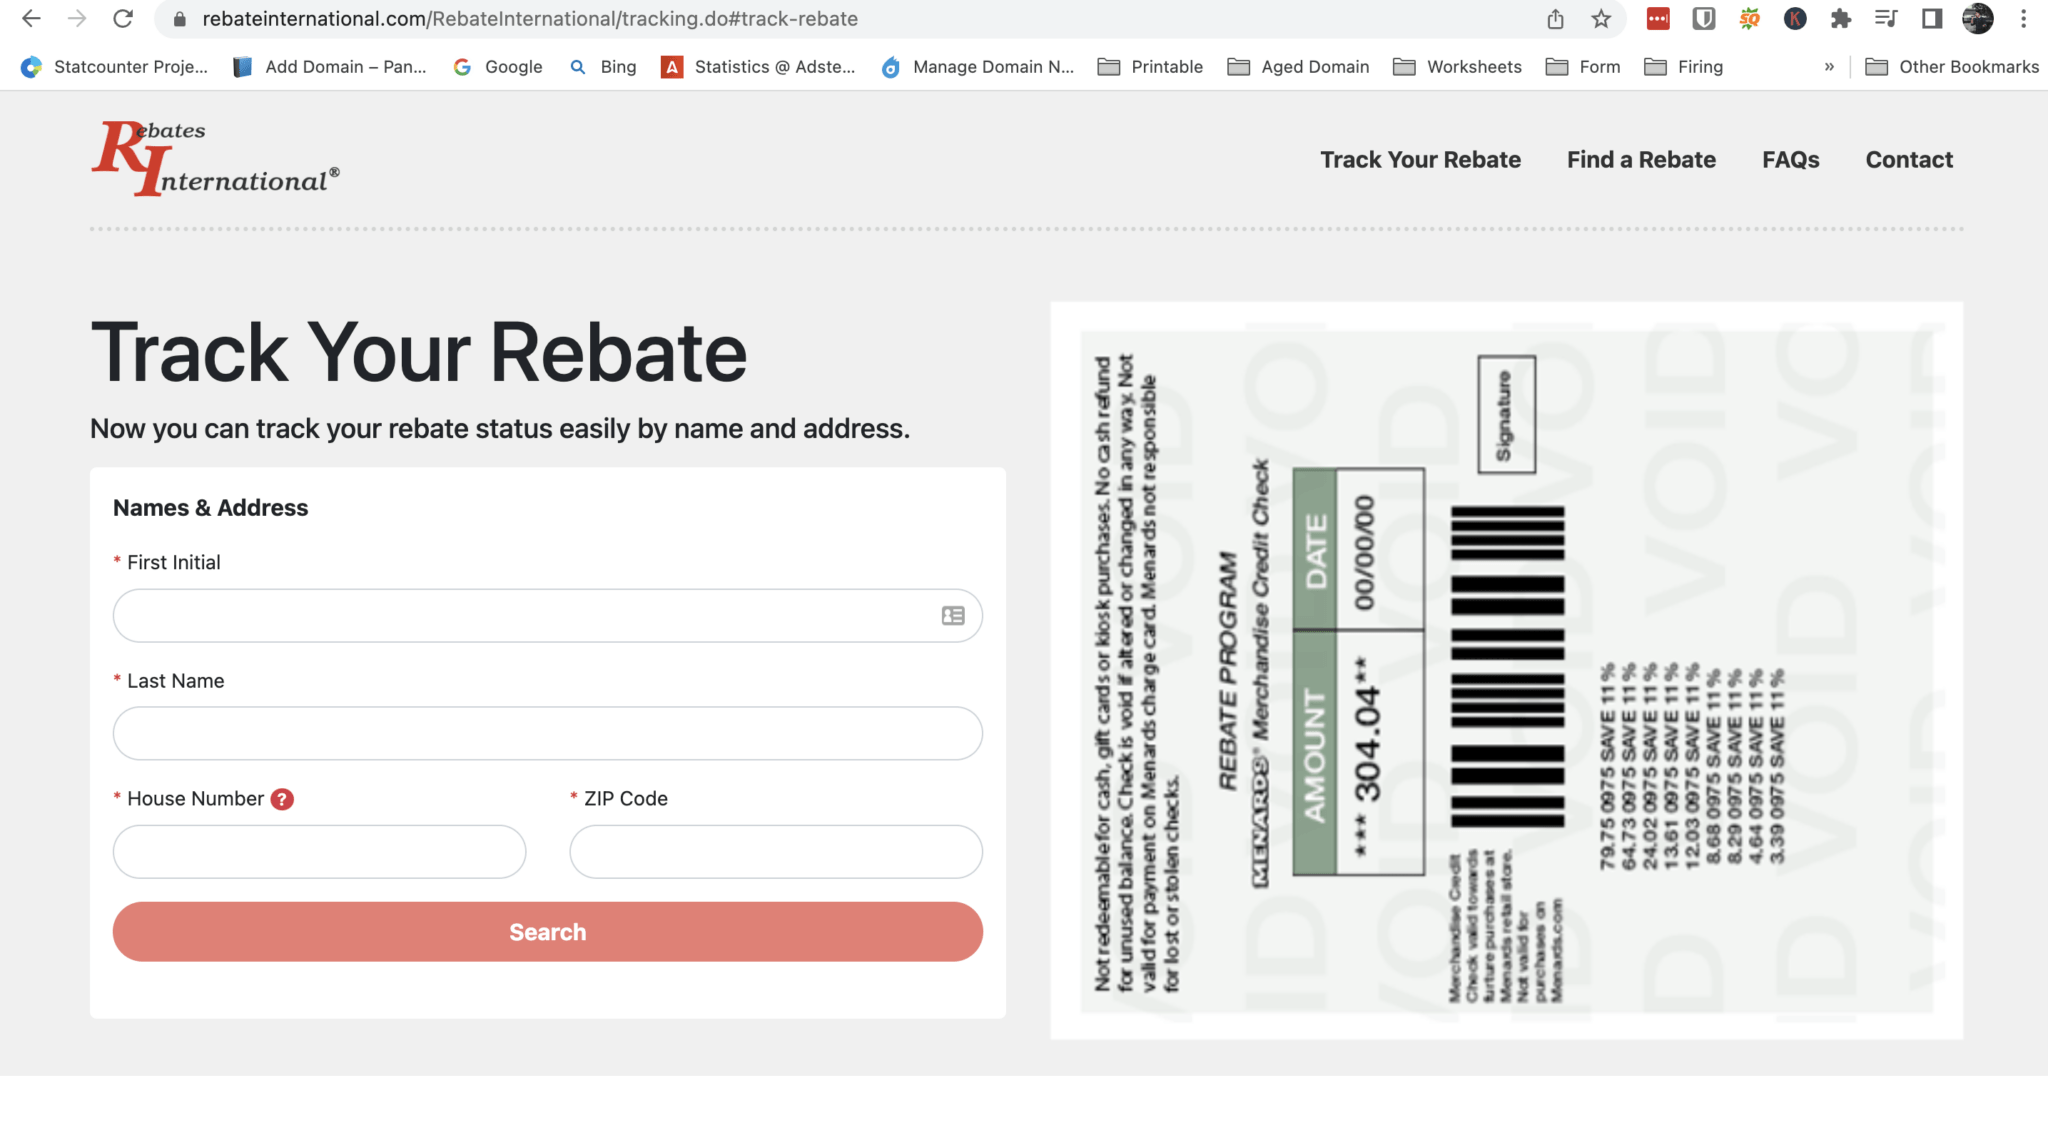Click the browser profile avatar icon

pyautogui.click(x=1977, y=19)
